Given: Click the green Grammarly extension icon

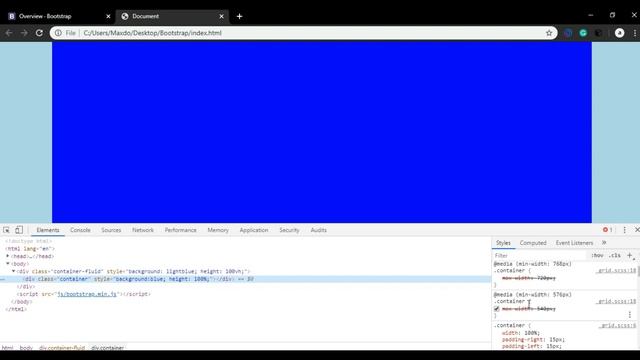Looking at the screenshot, I should pos(583,33).
